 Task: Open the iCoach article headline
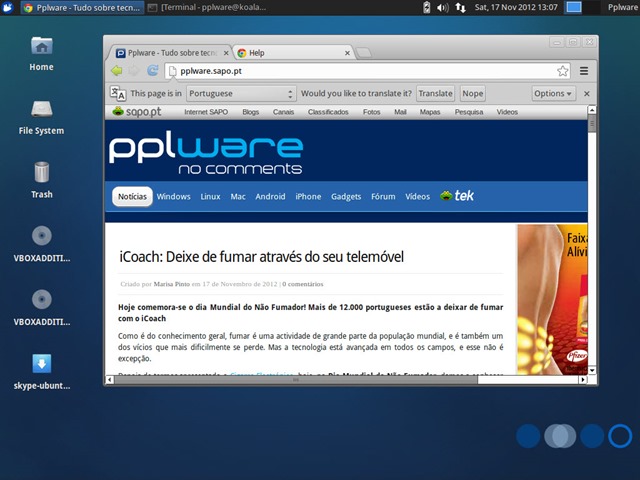pos(261,257)
